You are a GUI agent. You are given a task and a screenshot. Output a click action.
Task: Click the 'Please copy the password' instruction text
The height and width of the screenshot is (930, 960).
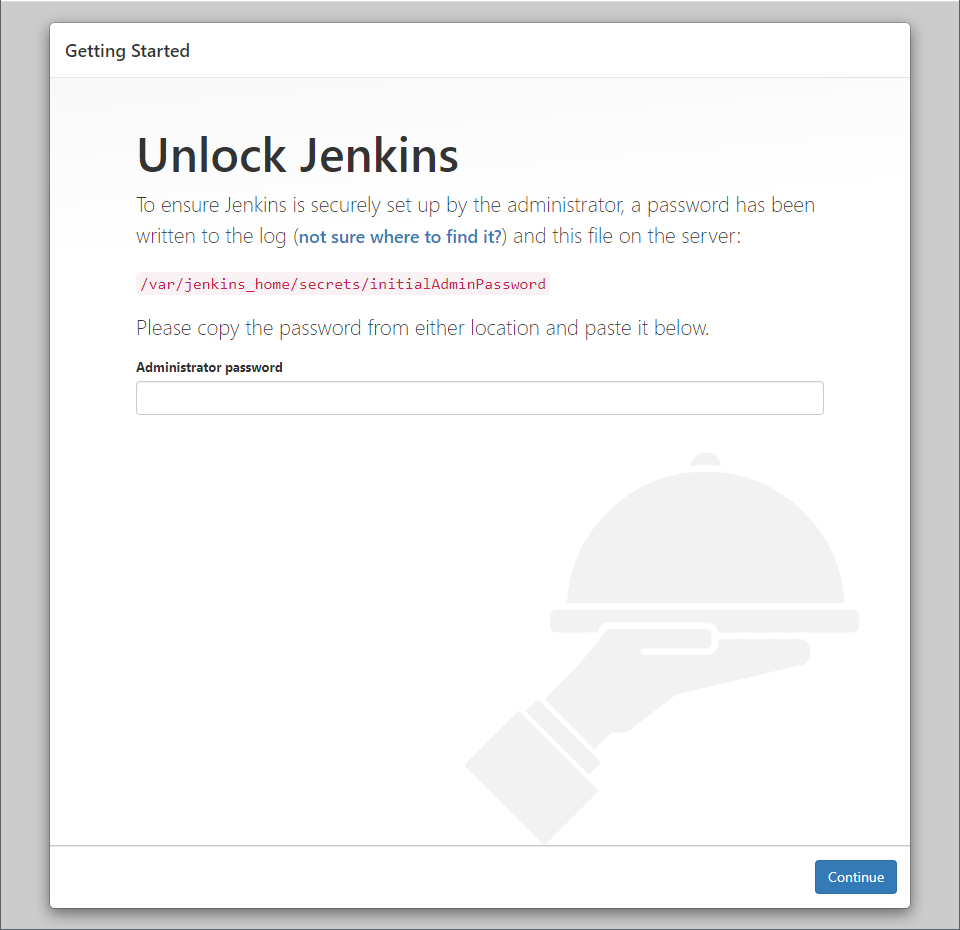tap(422, 328)
